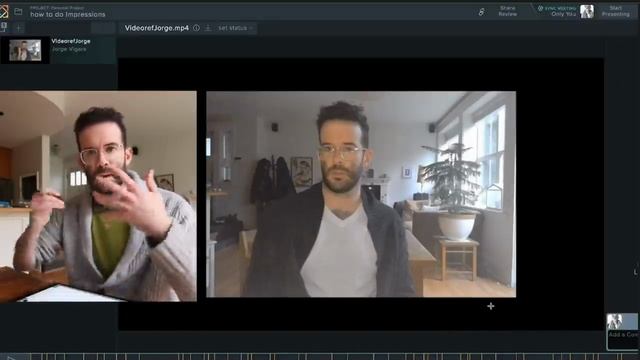The height and width of the screenshot is (360, 640).
Task: Click the user avatar in top bar
Action: tap(587, 11)
